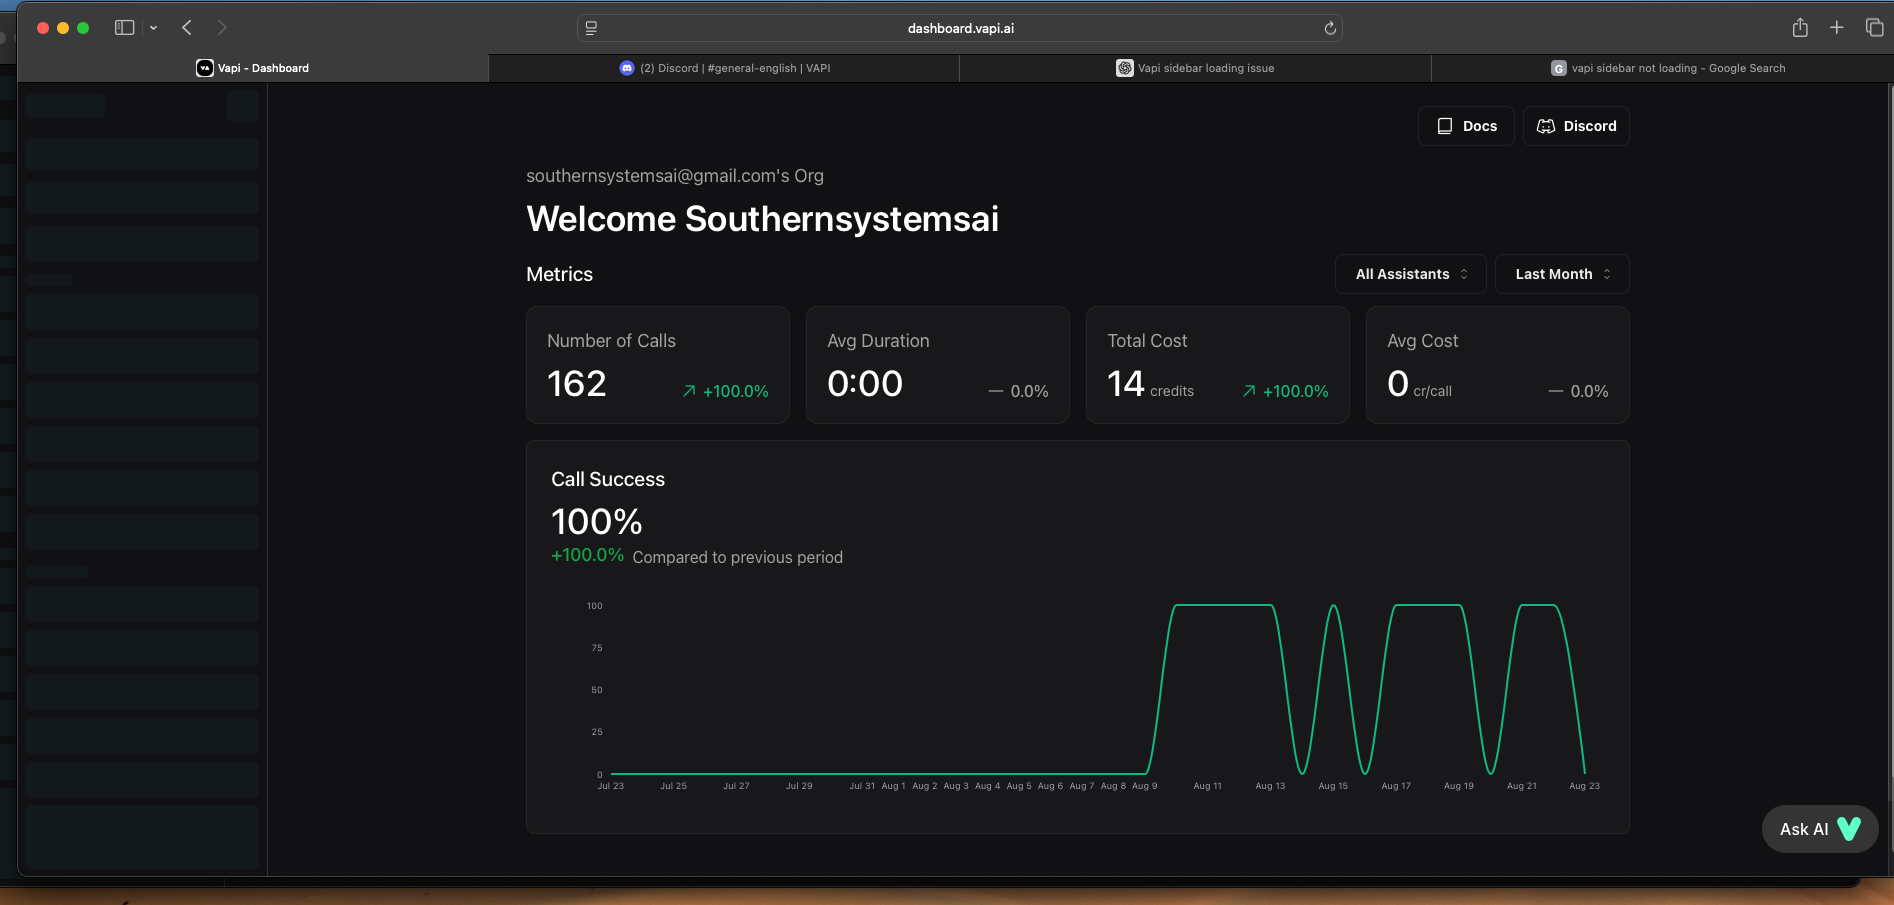
Task: Click the Vapi favicon in the first tab
Action: 205,68
